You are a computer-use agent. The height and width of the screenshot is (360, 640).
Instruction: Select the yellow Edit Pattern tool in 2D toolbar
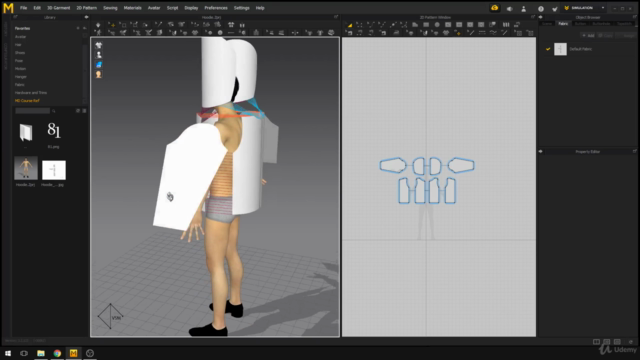pos(350,25)
